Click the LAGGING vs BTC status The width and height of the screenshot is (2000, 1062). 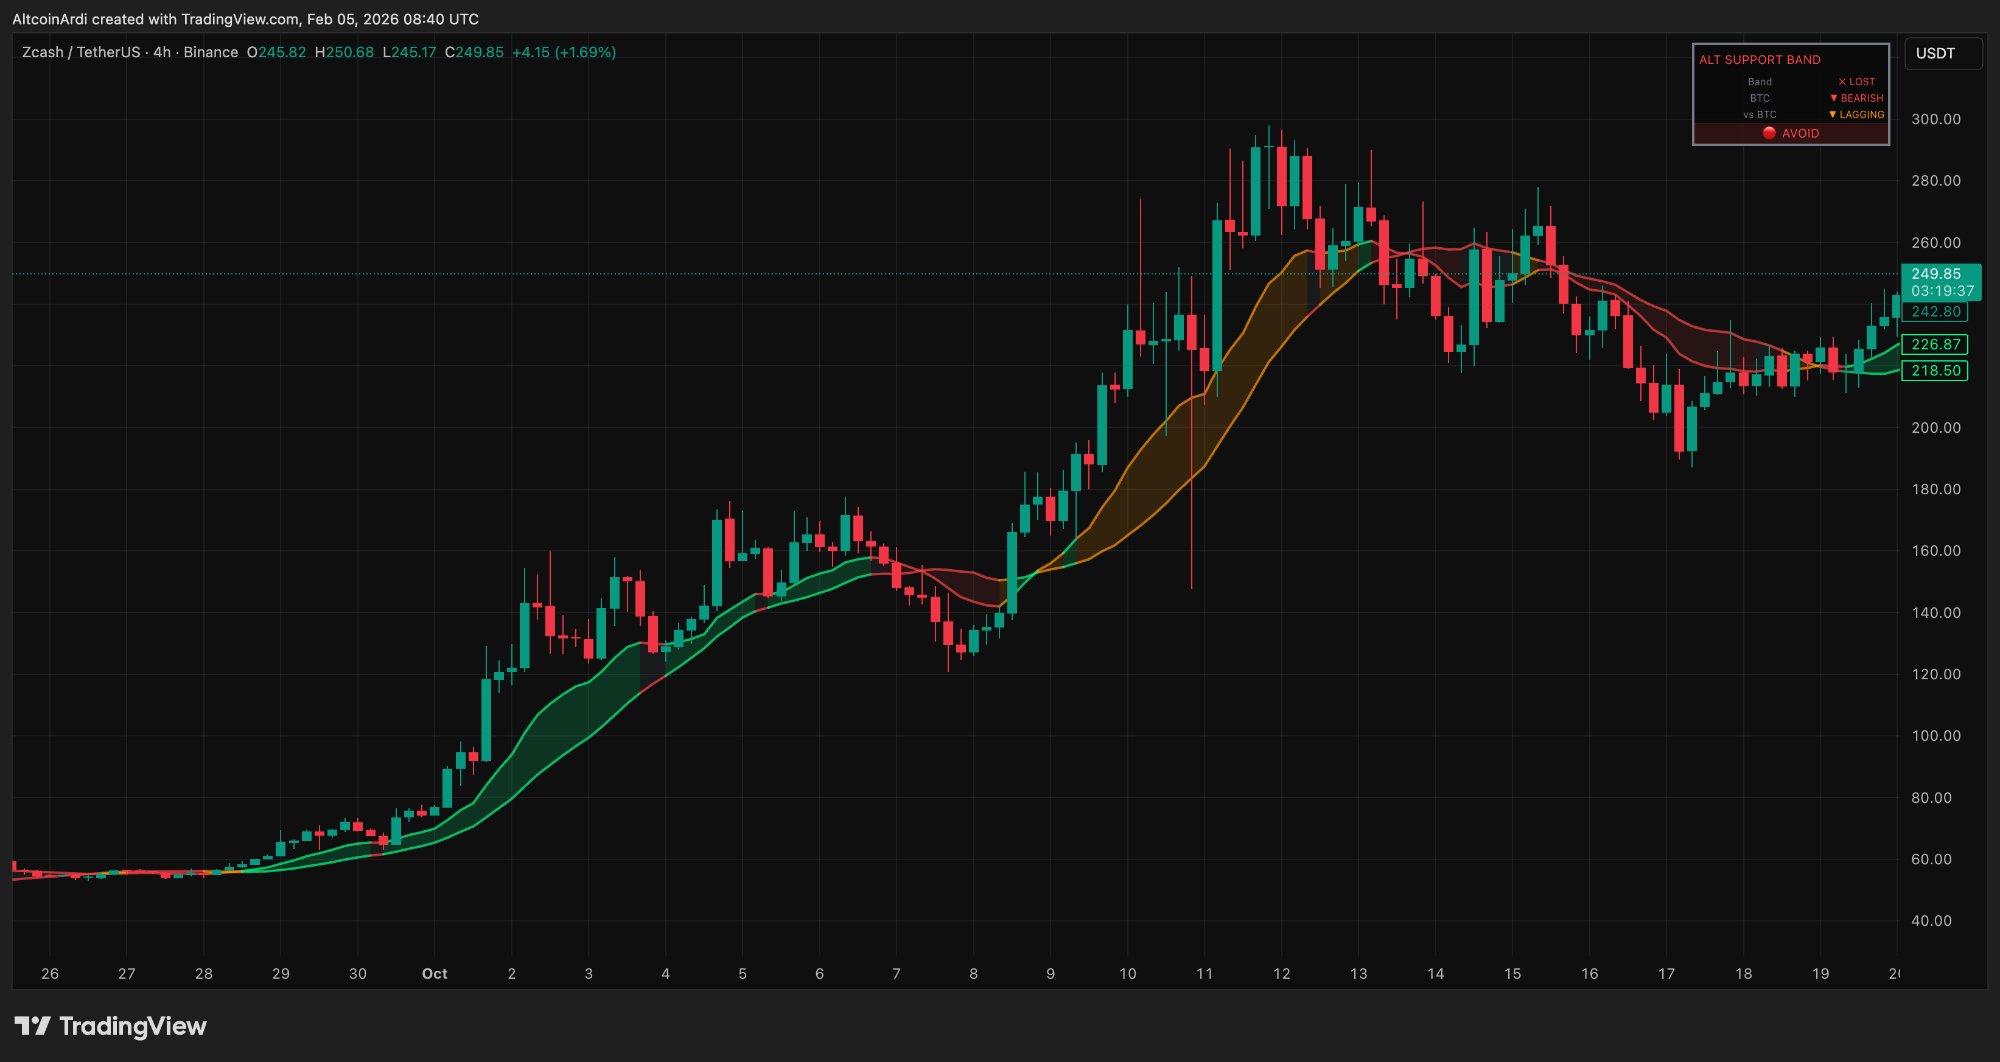1857,115
